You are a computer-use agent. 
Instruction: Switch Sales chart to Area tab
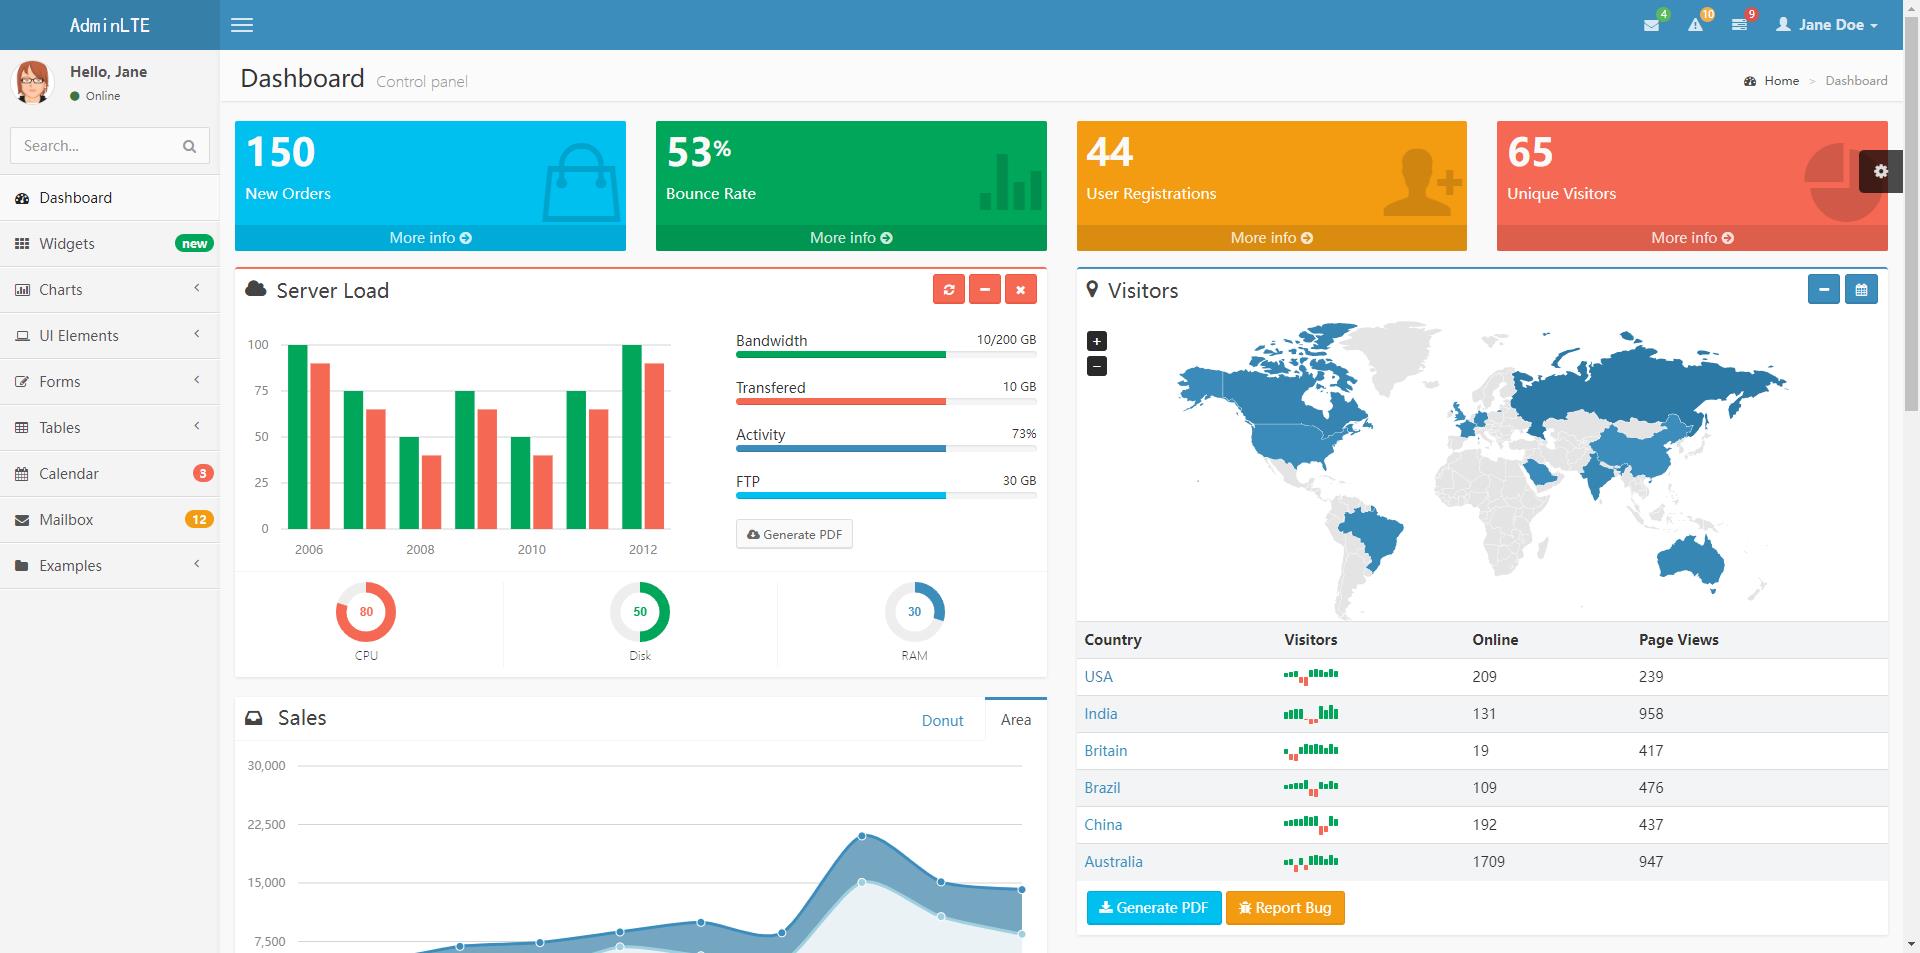(x=1016, y=719)
